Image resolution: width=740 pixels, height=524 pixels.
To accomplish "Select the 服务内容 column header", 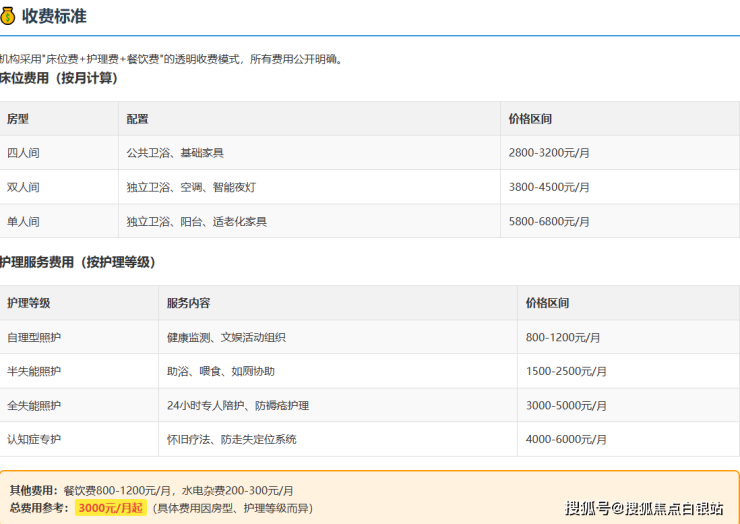I will click(188, 303).
